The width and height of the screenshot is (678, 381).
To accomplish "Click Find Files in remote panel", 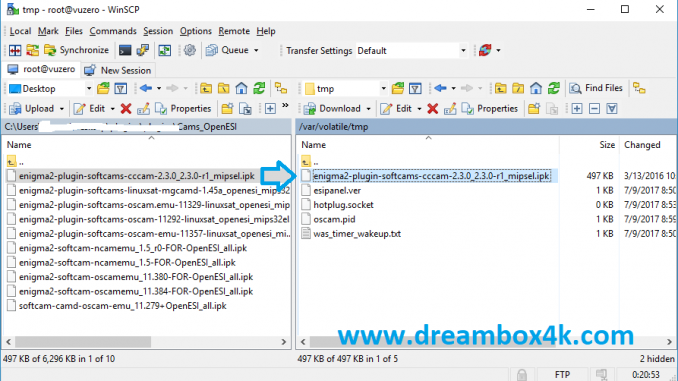I will point(596,88).
